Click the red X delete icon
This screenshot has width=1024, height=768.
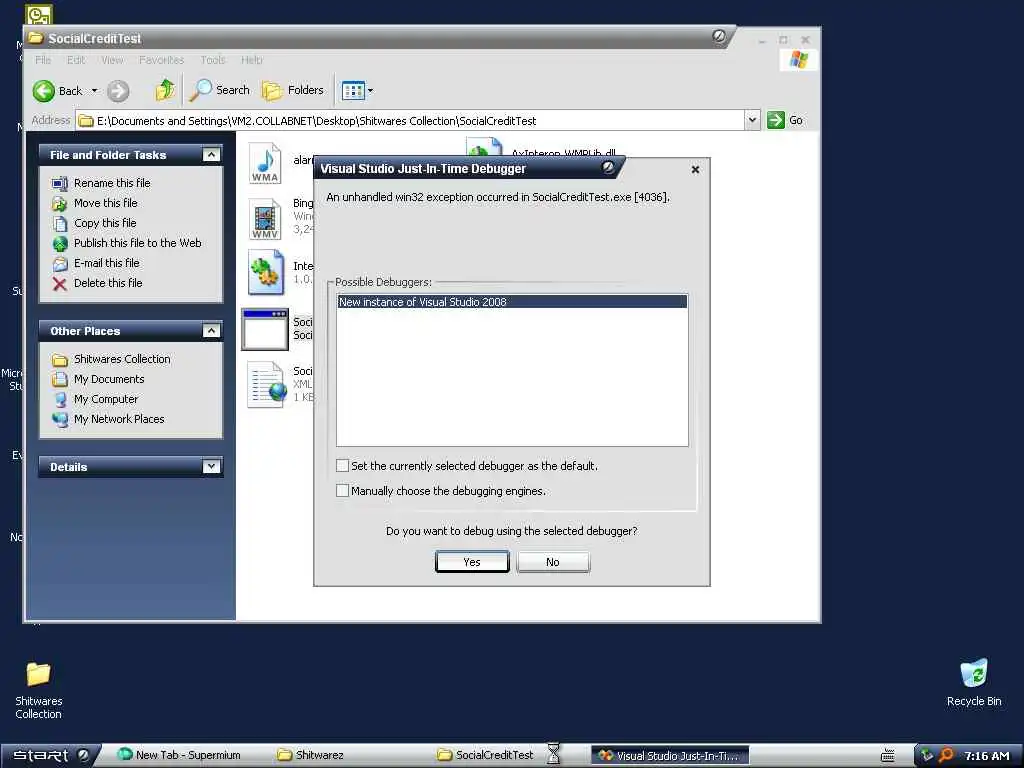[x=59, y=283]
